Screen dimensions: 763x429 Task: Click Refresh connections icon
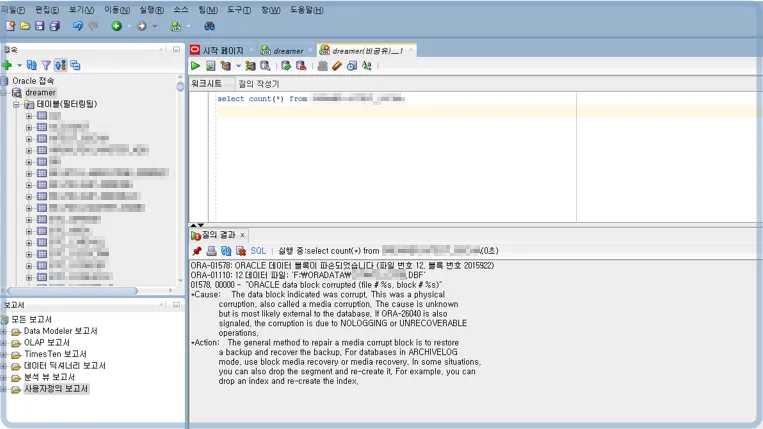click(x=32, y=65)
